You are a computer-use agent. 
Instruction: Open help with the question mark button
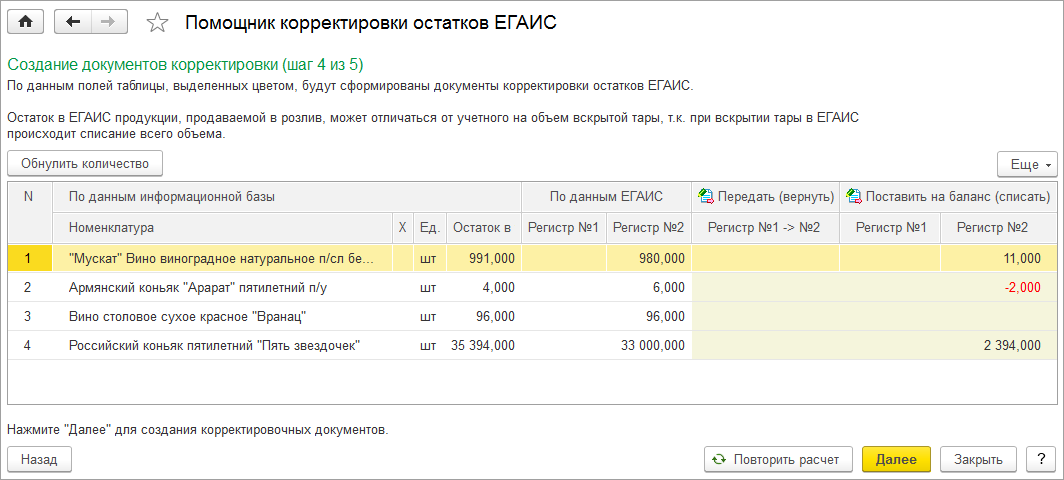coord(1040,460)
